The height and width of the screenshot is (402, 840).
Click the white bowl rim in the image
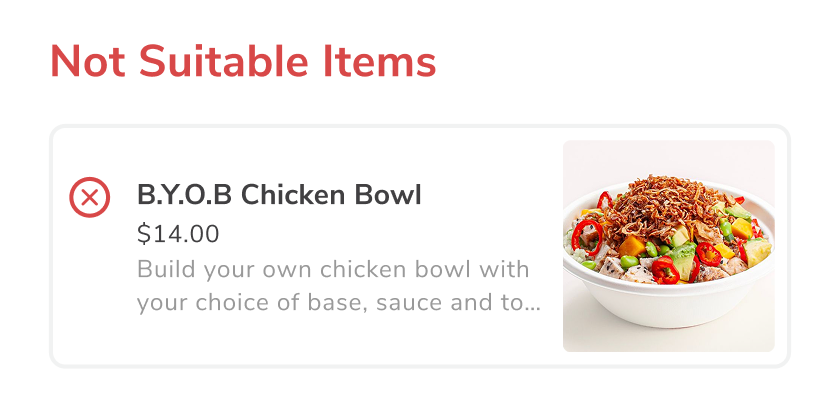669,288
